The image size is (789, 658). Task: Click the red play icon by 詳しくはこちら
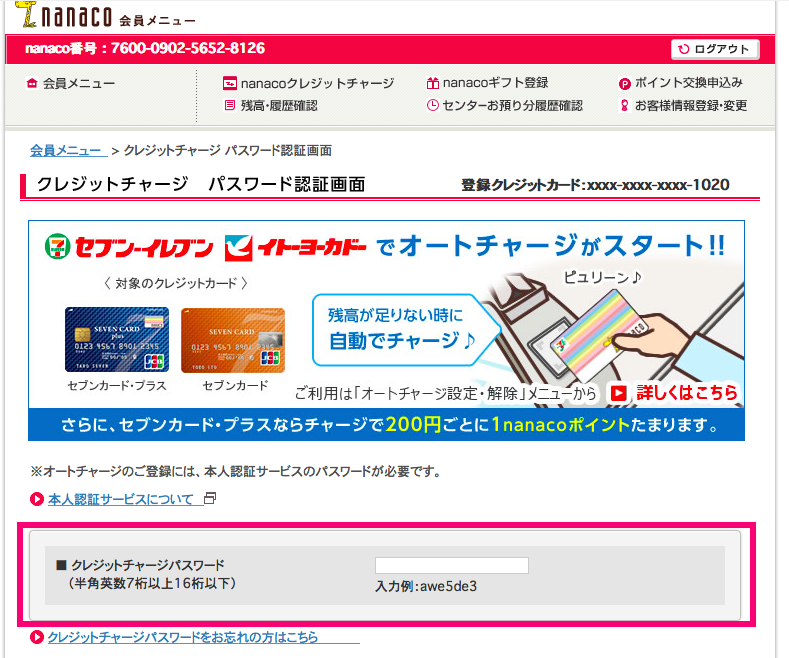coord(618,393)
